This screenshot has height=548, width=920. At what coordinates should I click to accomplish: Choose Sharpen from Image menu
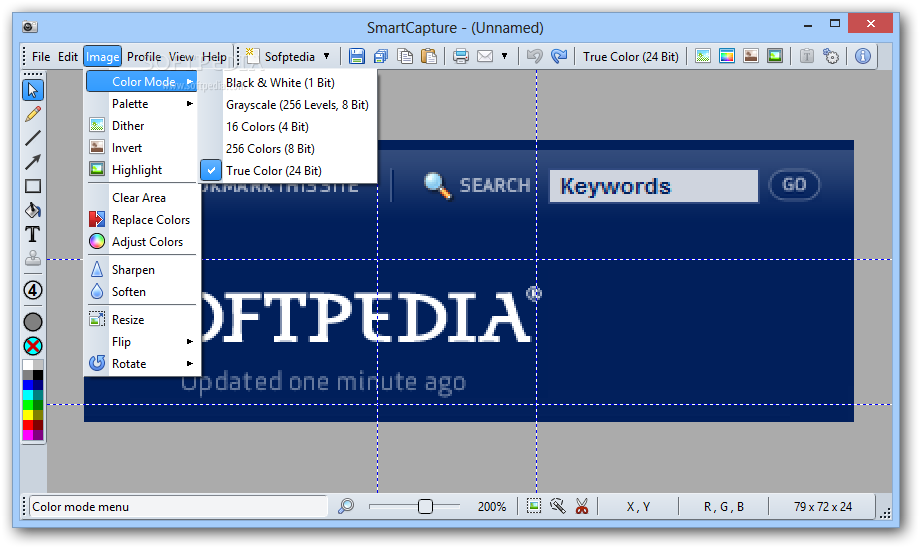tap(142, 270)
